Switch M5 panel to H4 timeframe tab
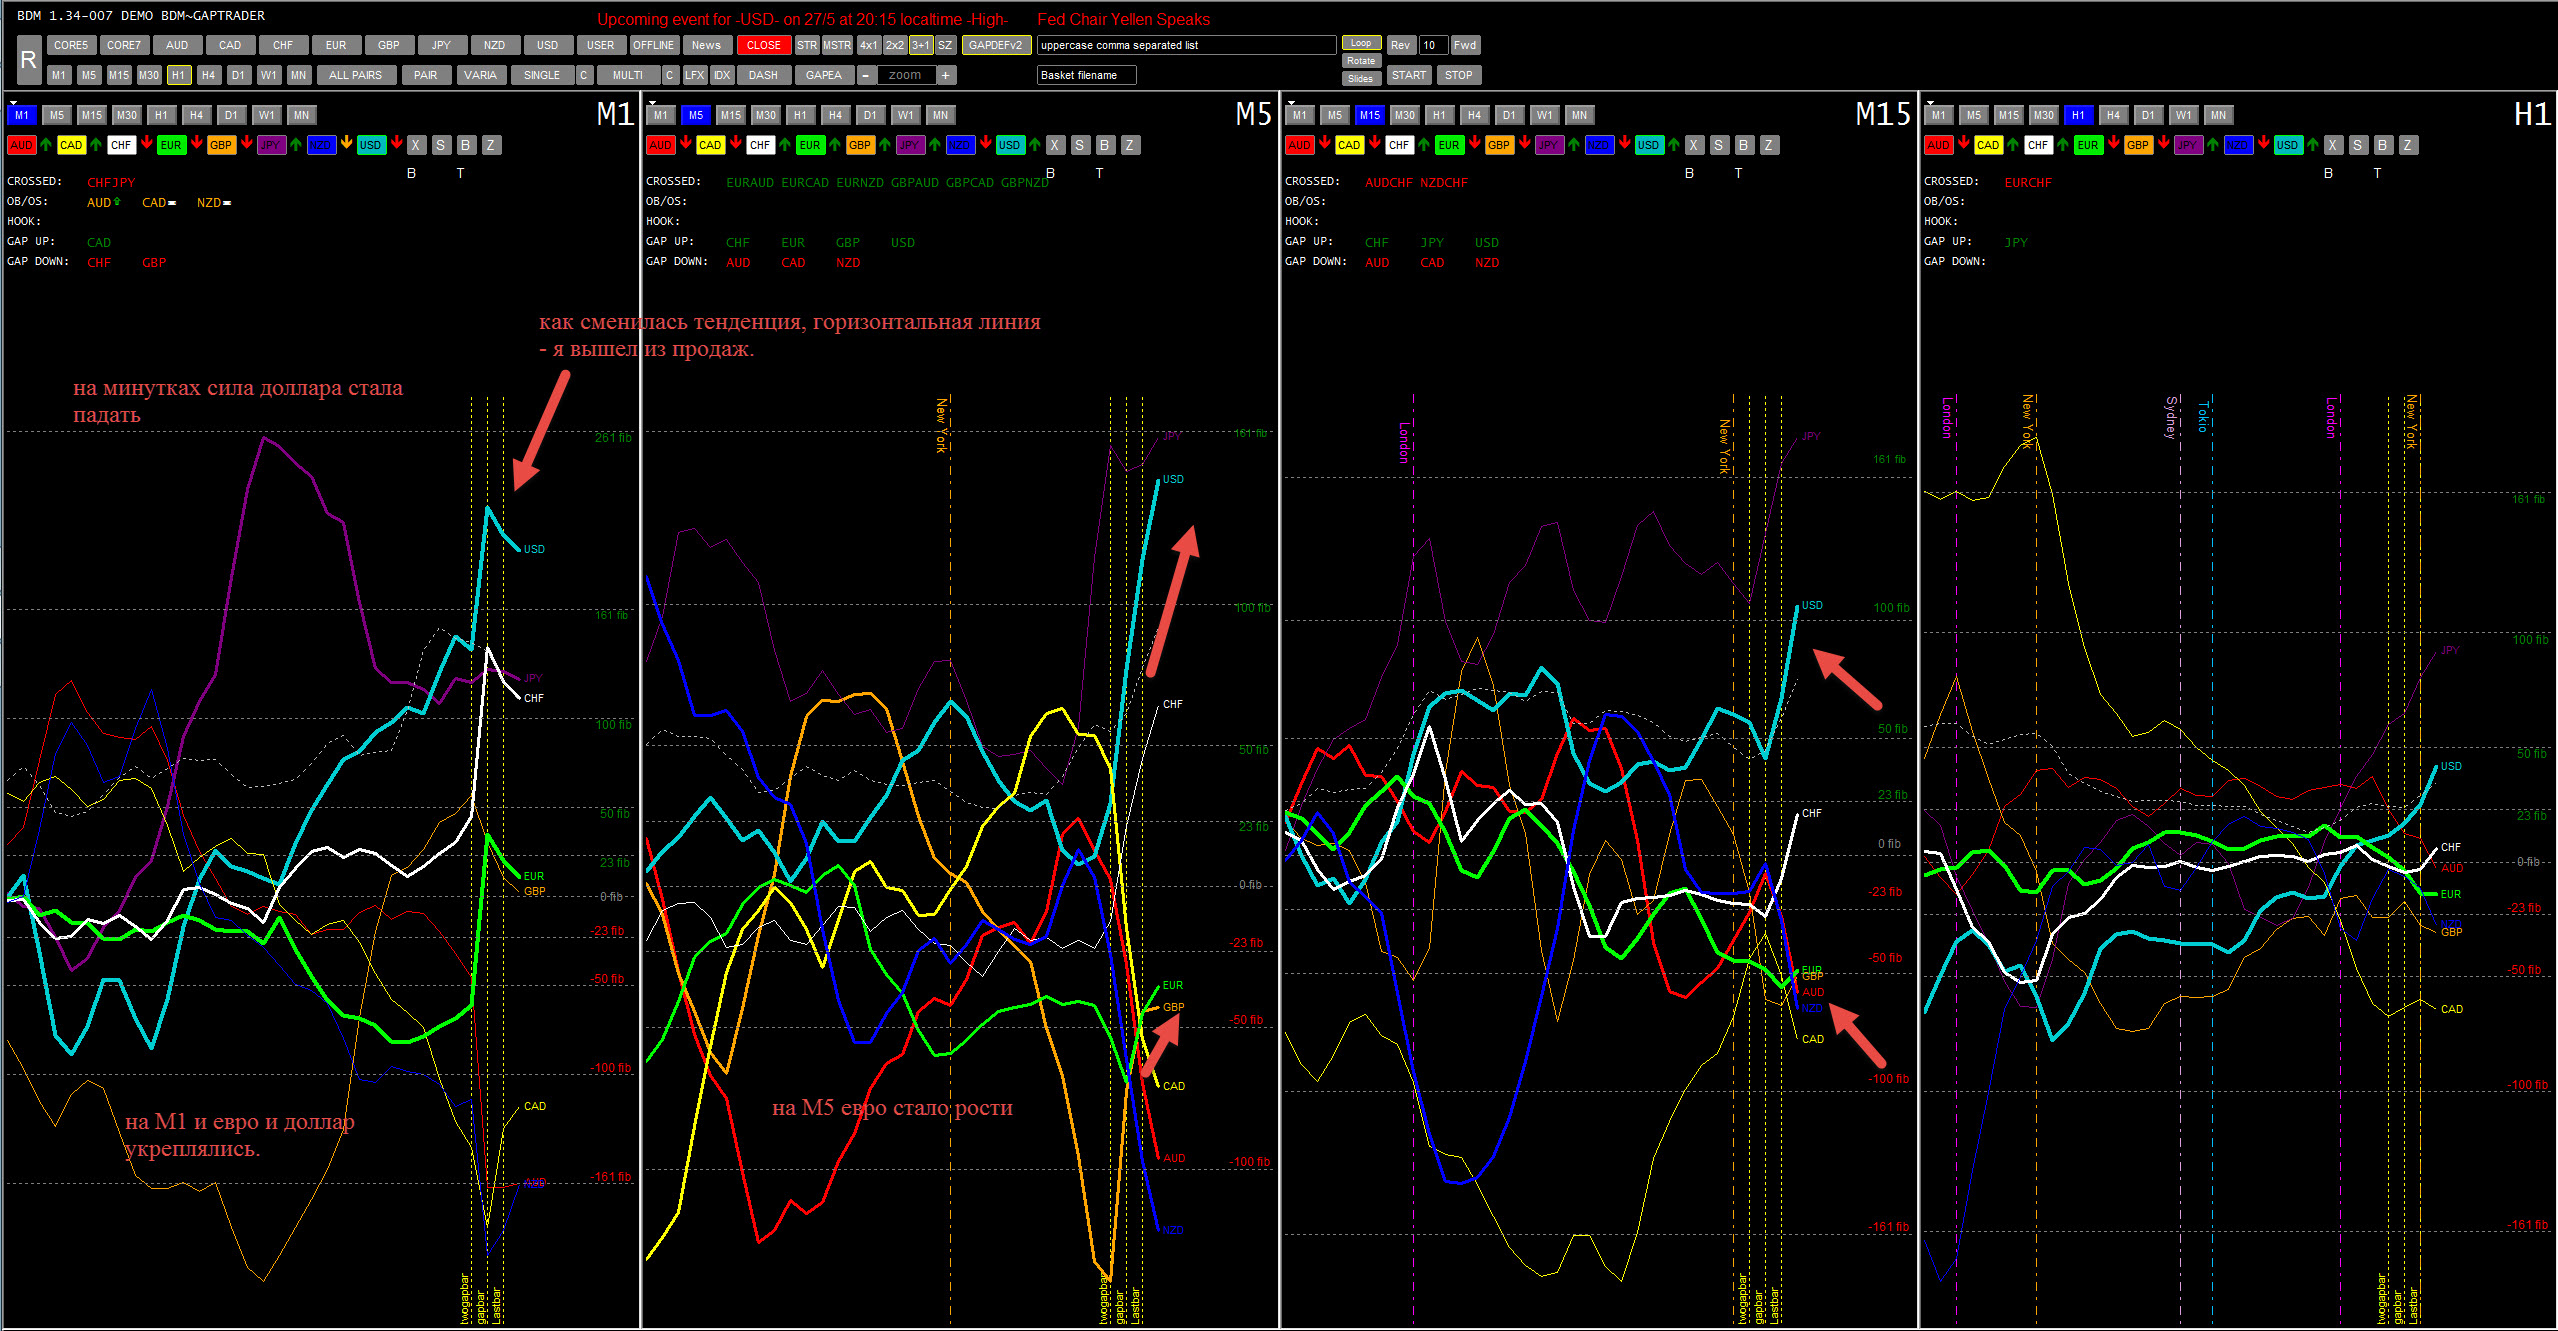This screenshot has width=2558, height=1331. click(836, 115)
